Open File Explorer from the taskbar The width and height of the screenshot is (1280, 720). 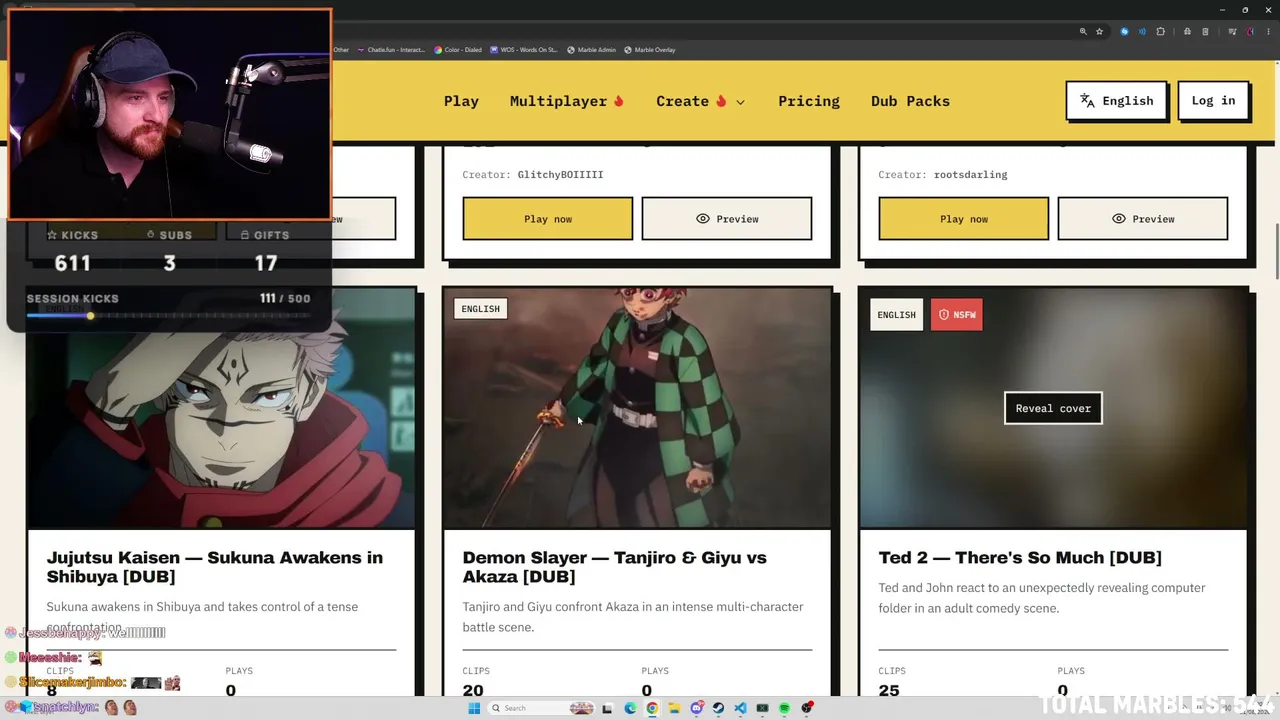point(674,708)
